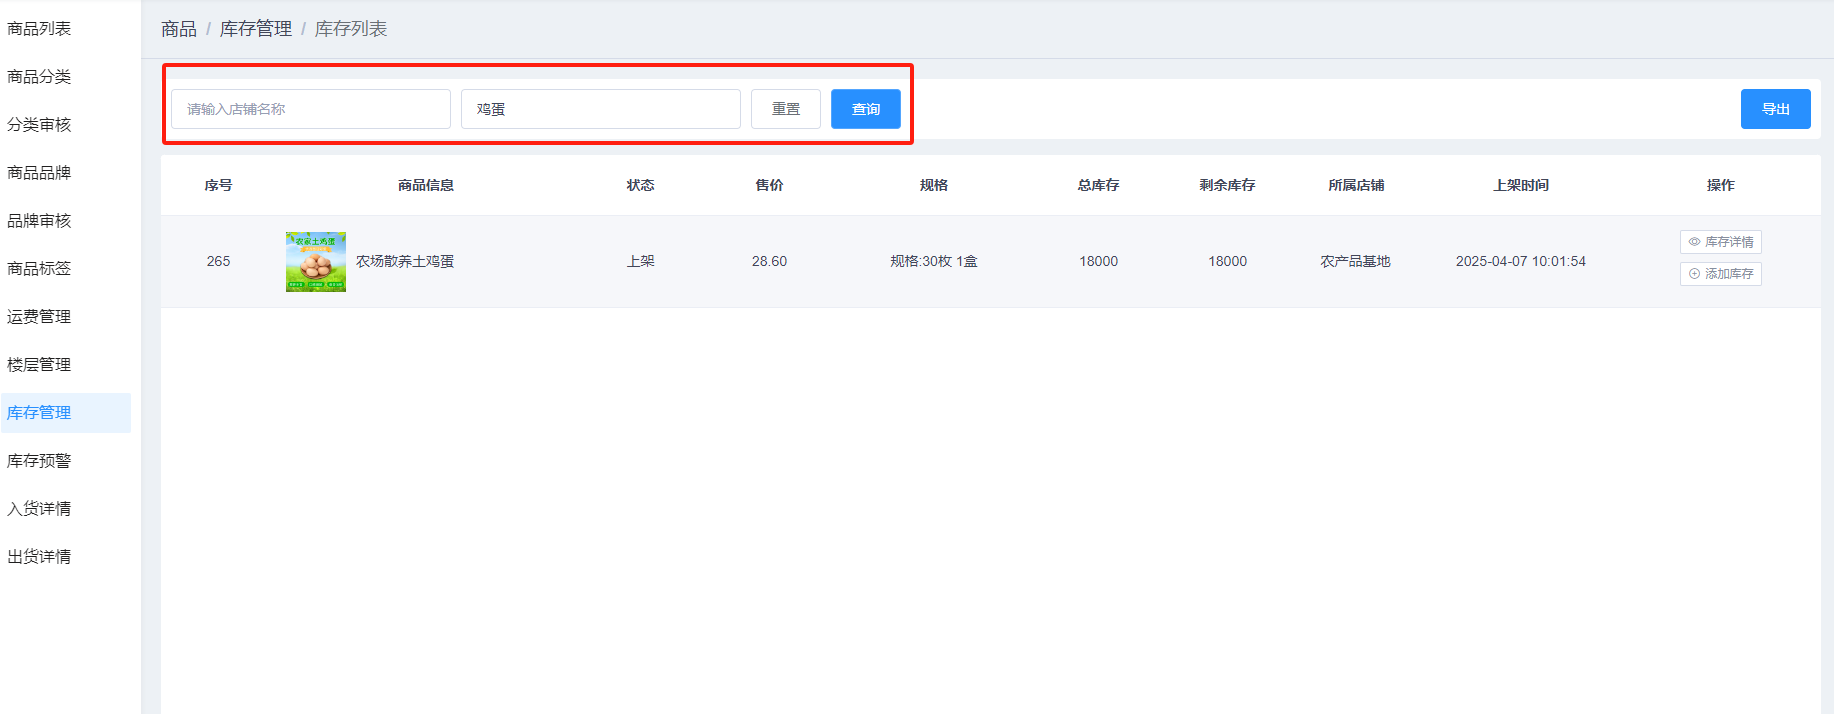Go to 运费管理 in the sidebar
Image resolution: width=1834 pixels, height=714 pixels.
pyautogui.click(x=40, y=317)
